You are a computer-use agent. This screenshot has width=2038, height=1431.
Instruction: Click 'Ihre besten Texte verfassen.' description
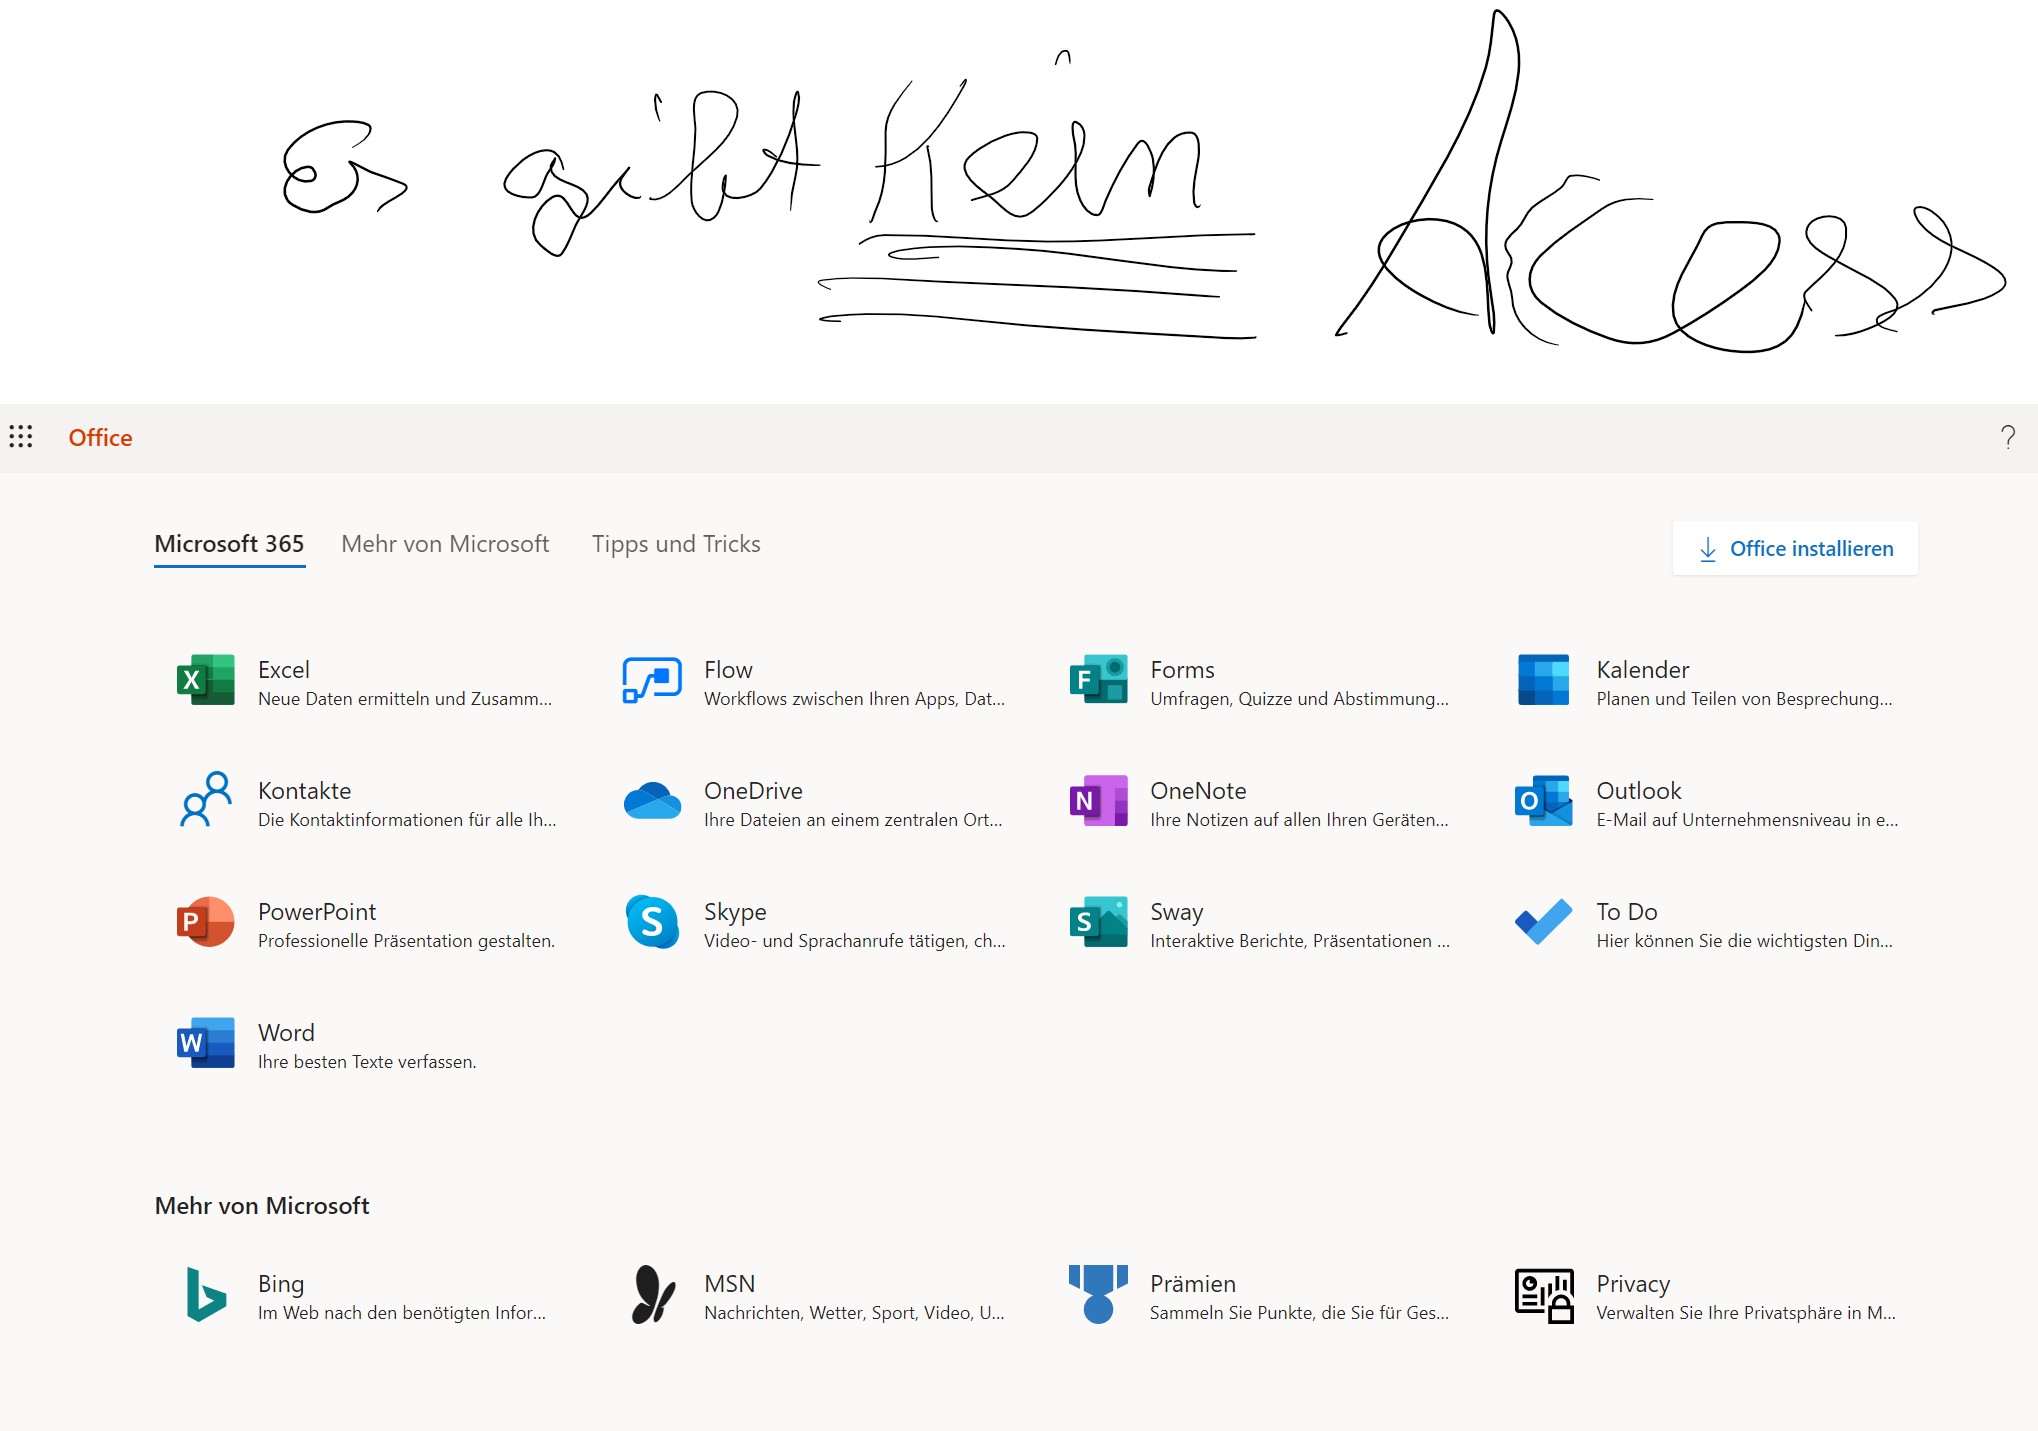(x=367, y=1062)
